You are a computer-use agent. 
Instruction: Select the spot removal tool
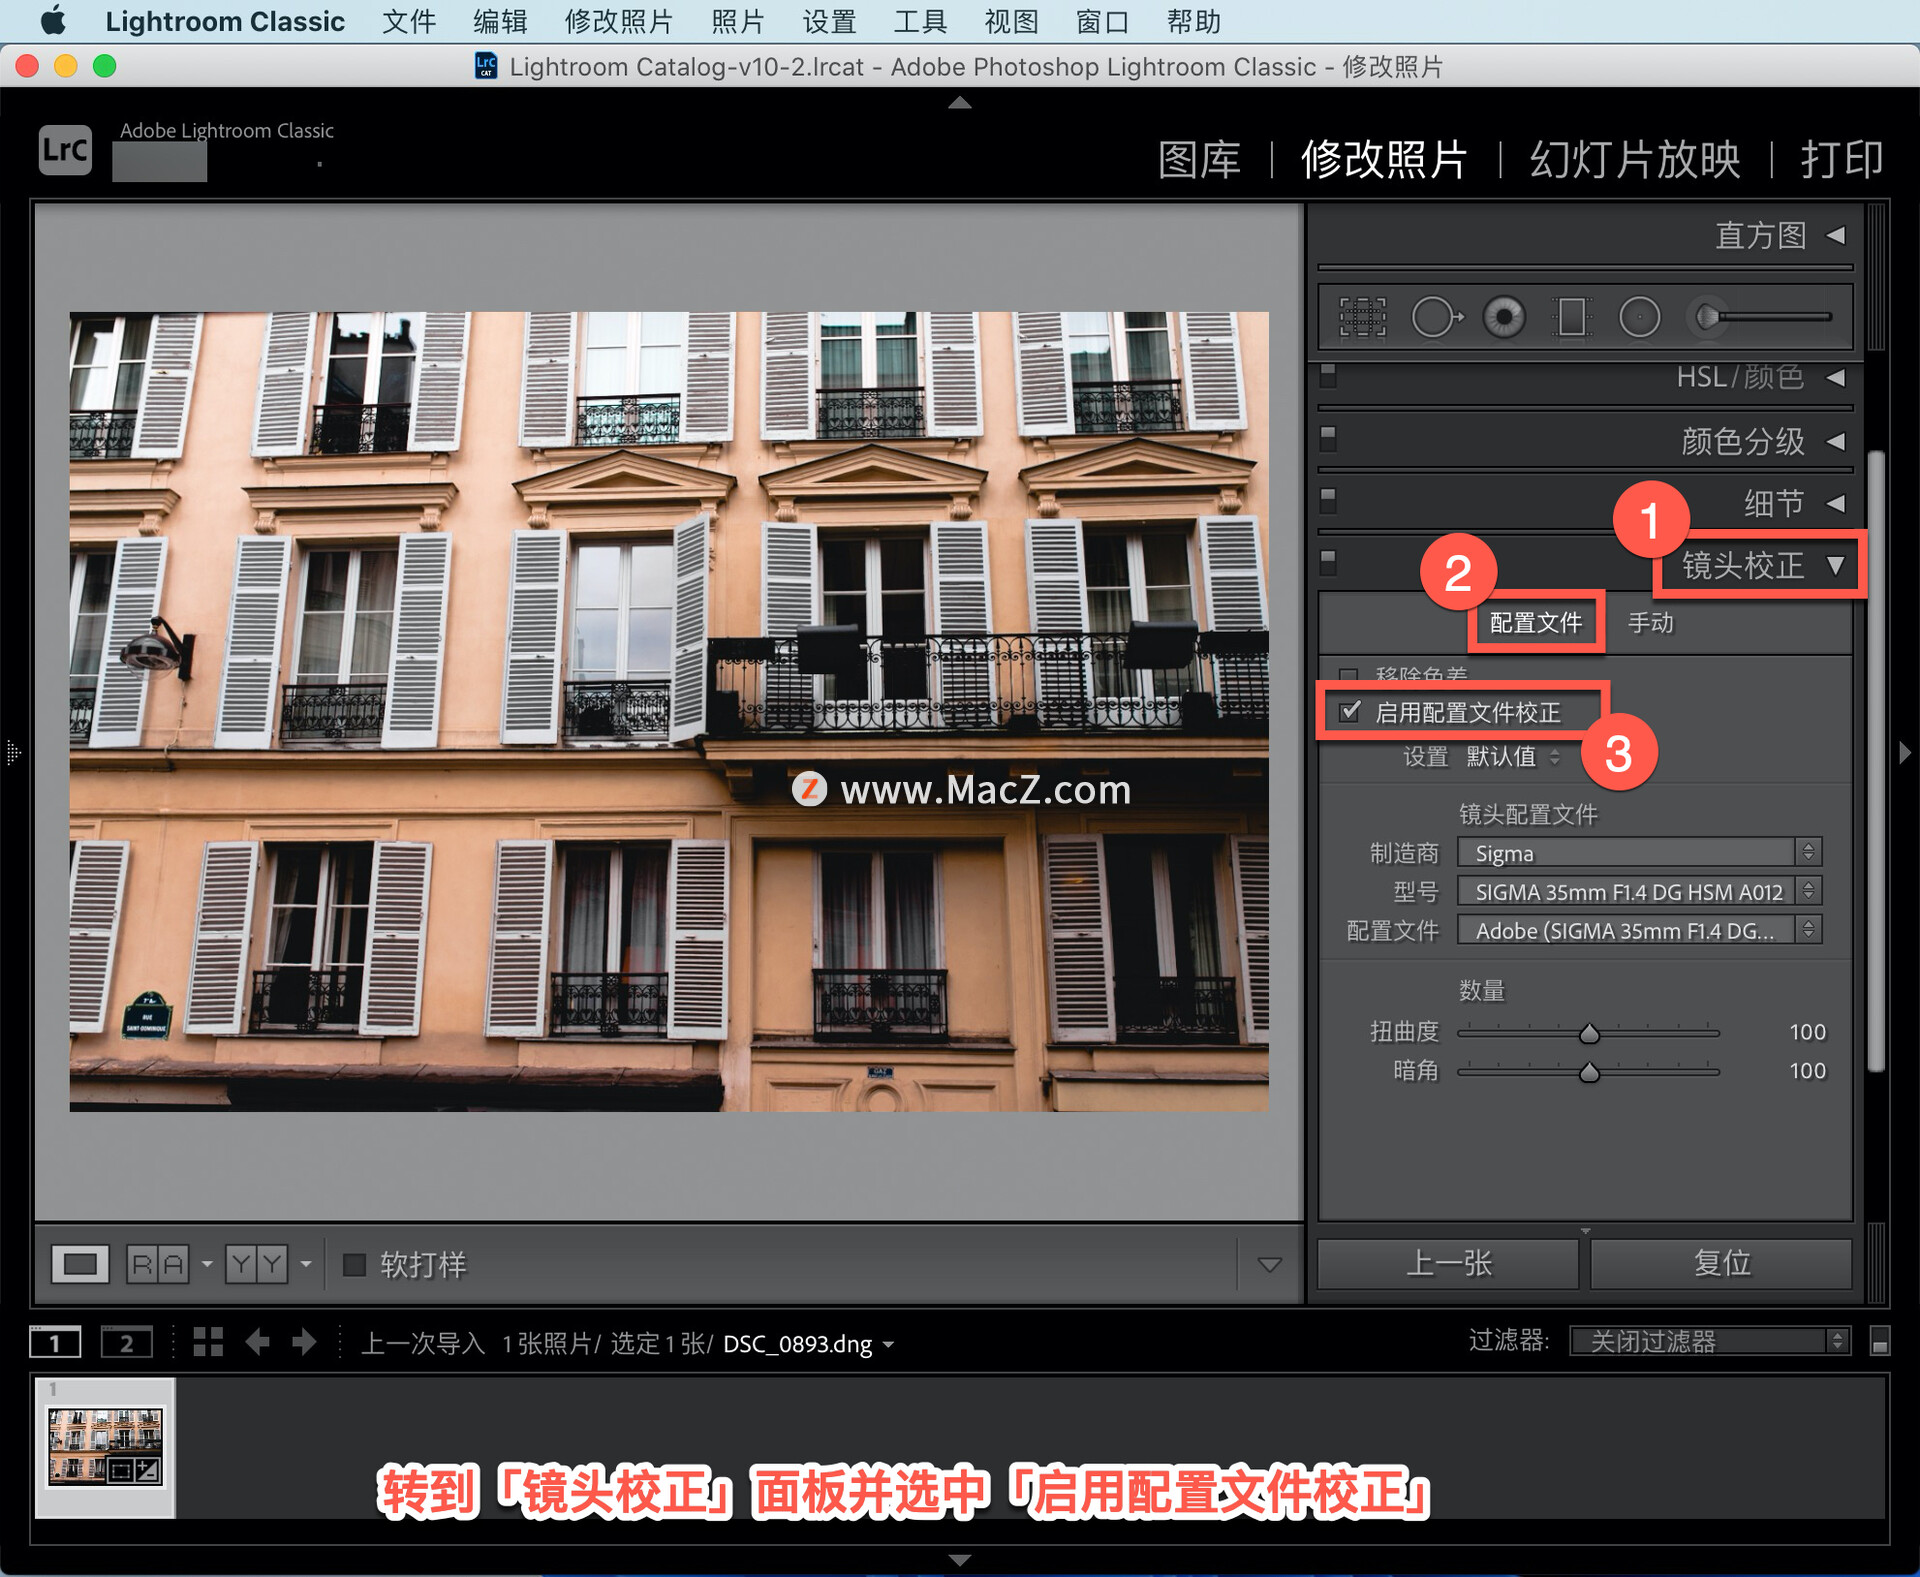(x=1436, y=317)
